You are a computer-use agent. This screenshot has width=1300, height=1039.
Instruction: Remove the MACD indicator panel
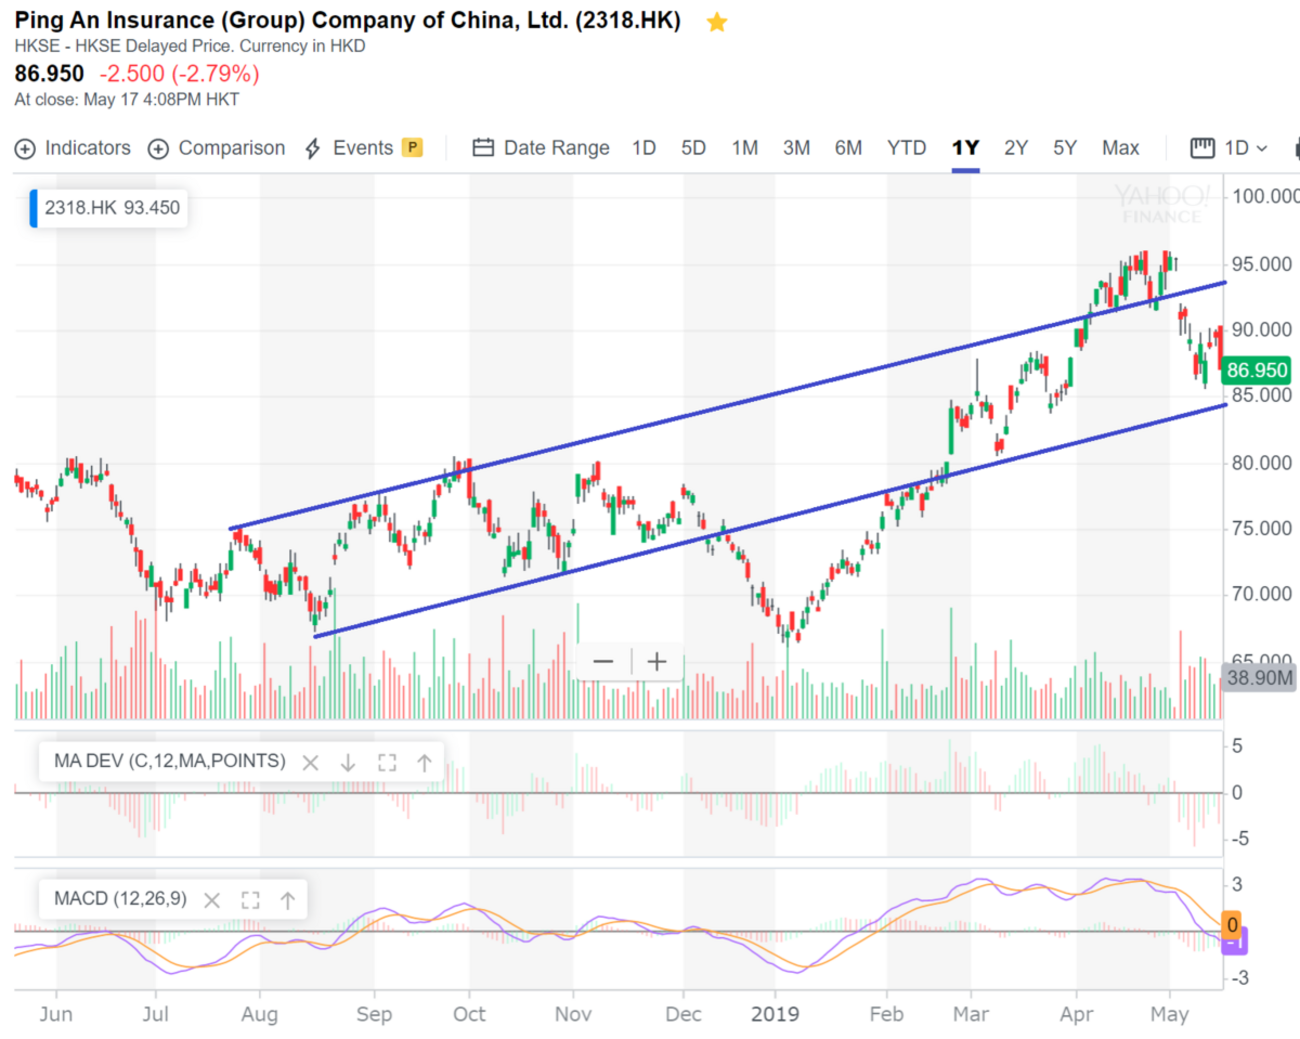pyautogui.click(x=212, y=900)
